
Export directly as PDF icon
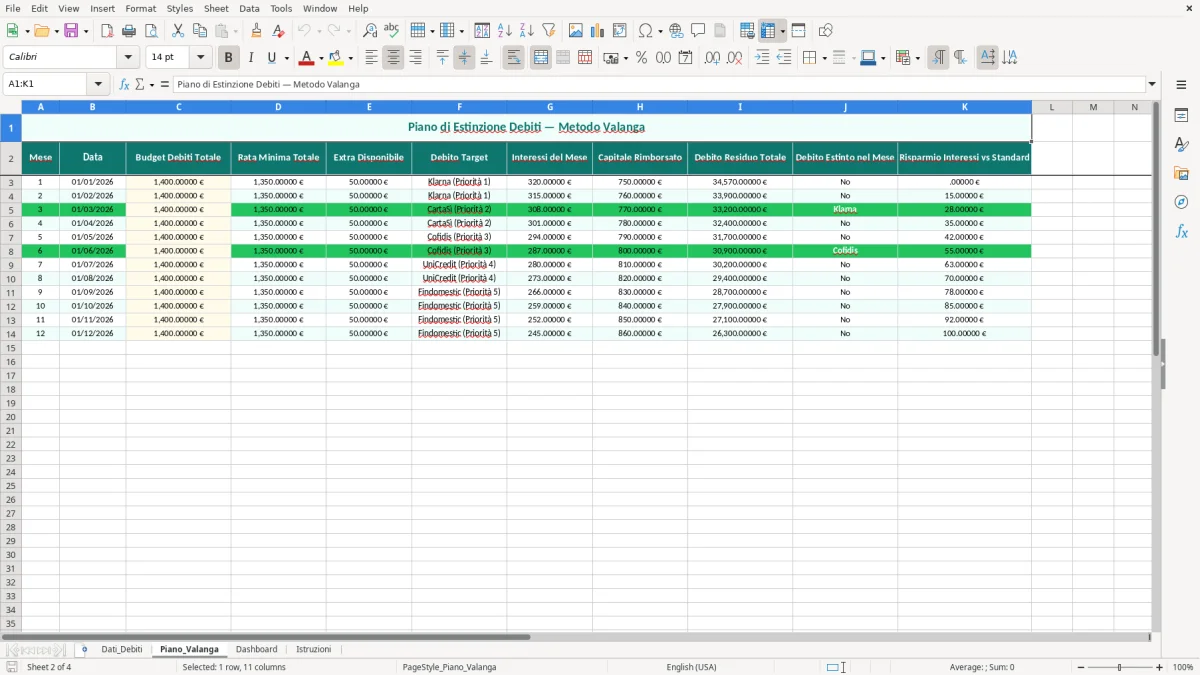click(x=107, y=31)
